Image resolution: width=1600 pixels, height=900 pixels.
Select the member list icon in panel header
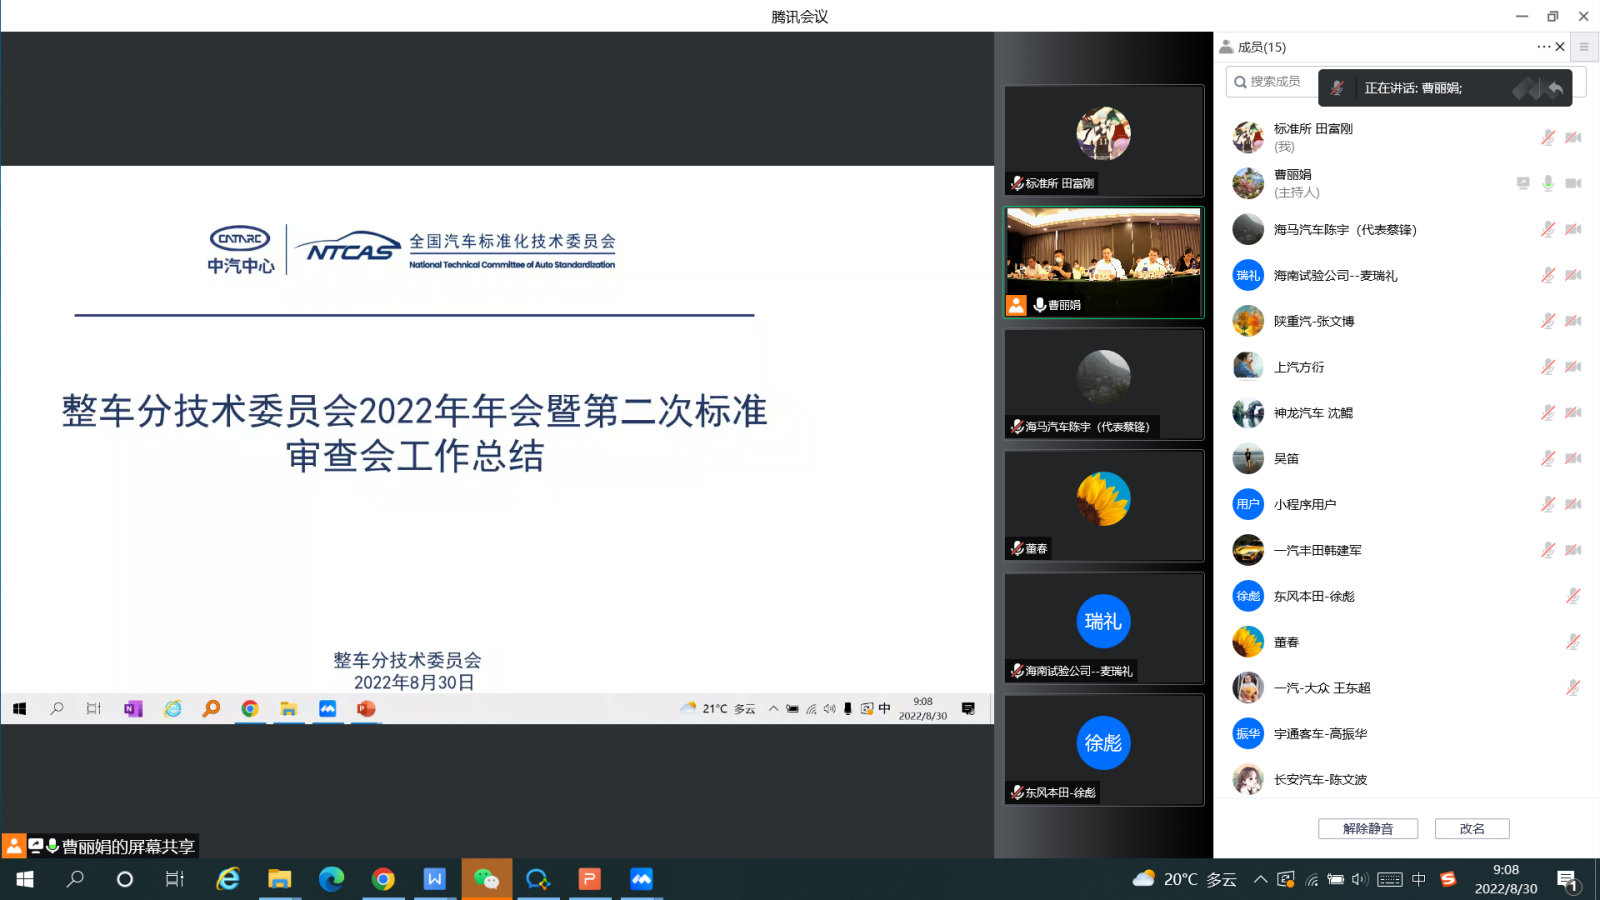coord(1228,46)
